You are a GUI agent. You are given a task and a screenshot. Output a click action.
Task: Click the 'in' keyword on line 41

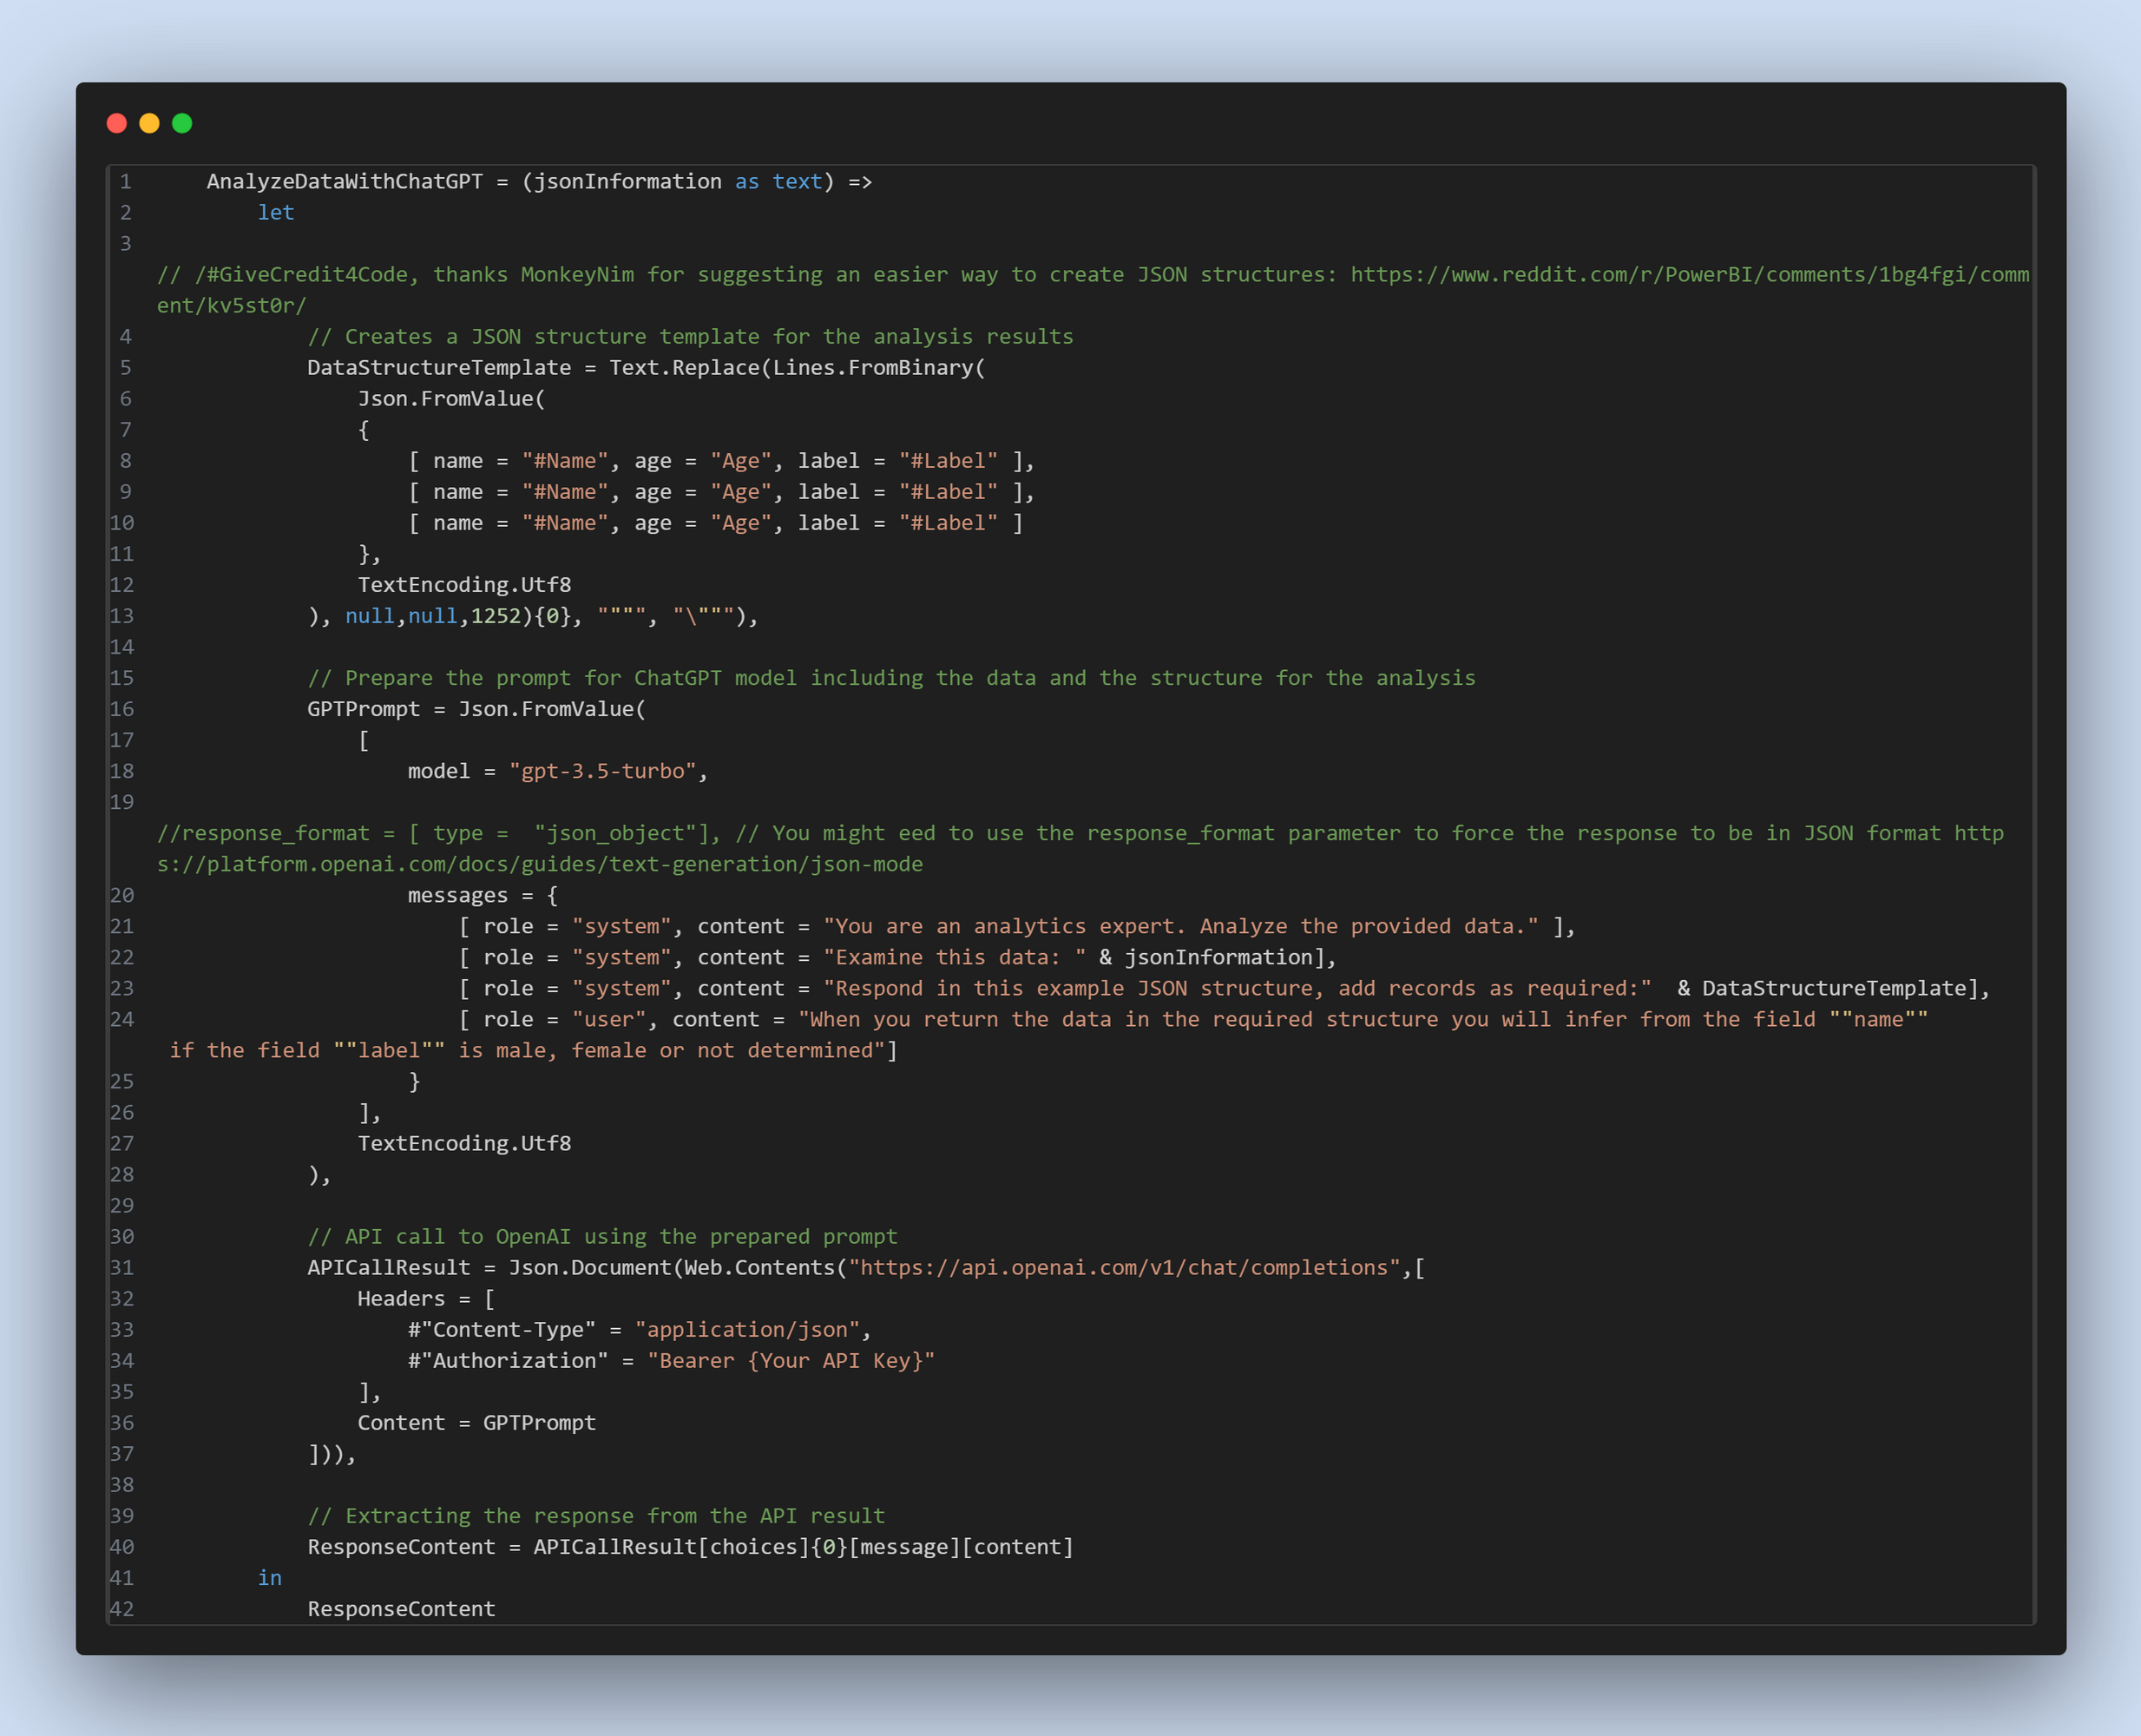pyautogui.click(x=270, y=1576)
